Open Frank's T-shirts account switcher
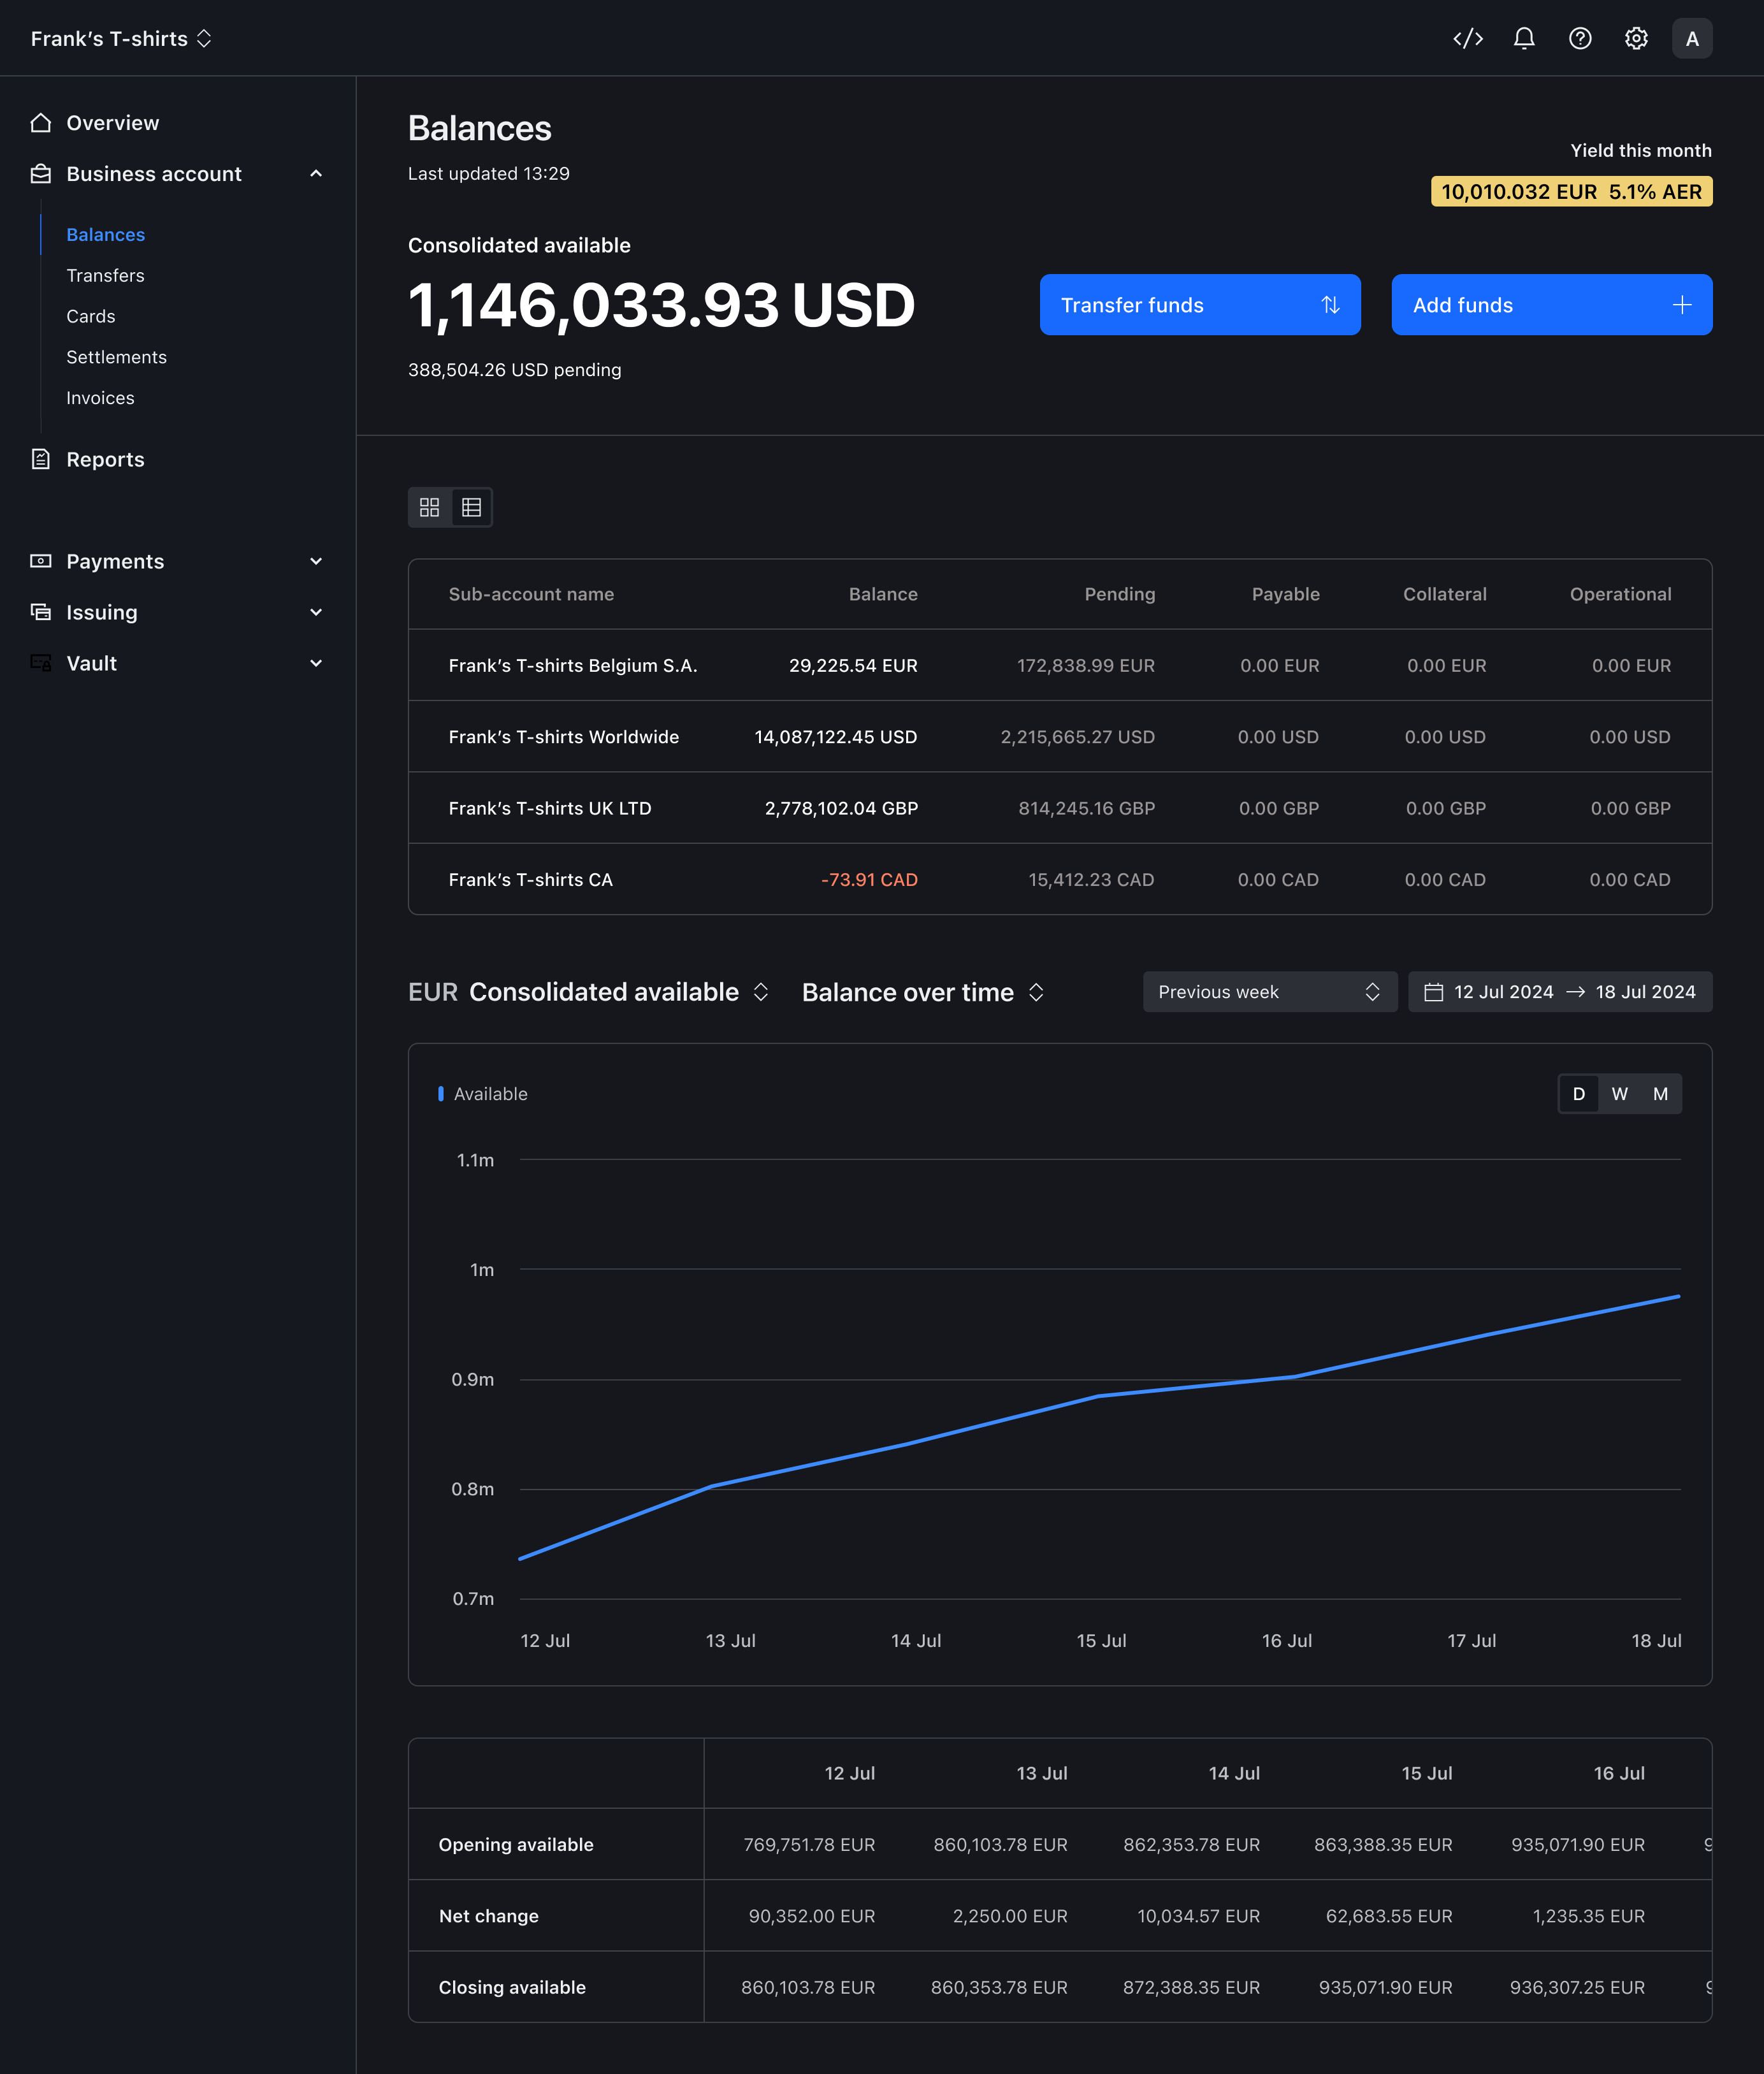 (x=121, y=38)
